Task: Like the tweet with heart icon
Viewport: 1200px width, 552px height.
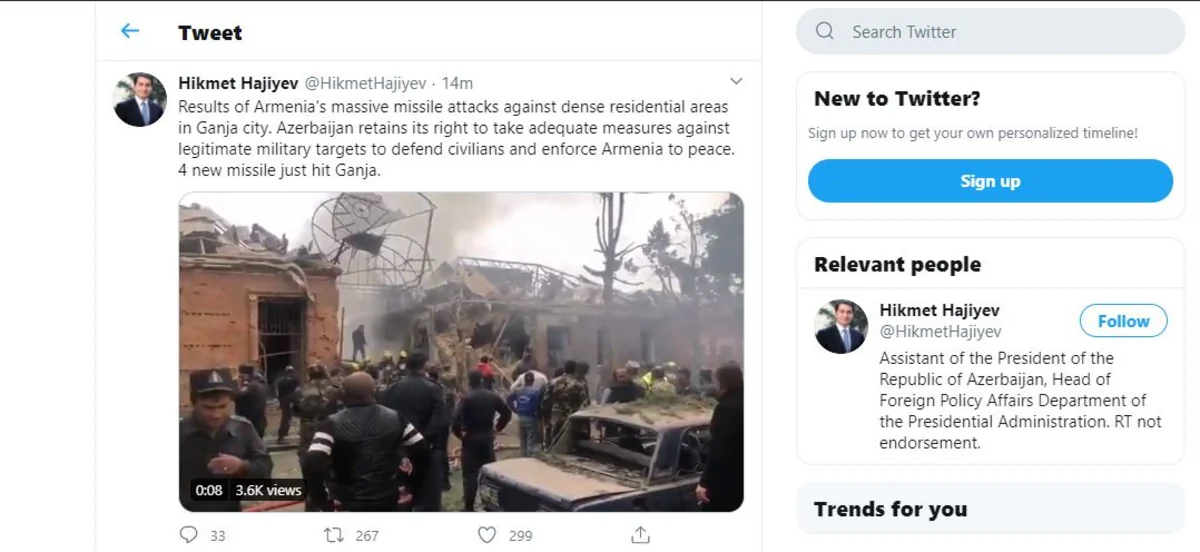Action: point(487,535)
